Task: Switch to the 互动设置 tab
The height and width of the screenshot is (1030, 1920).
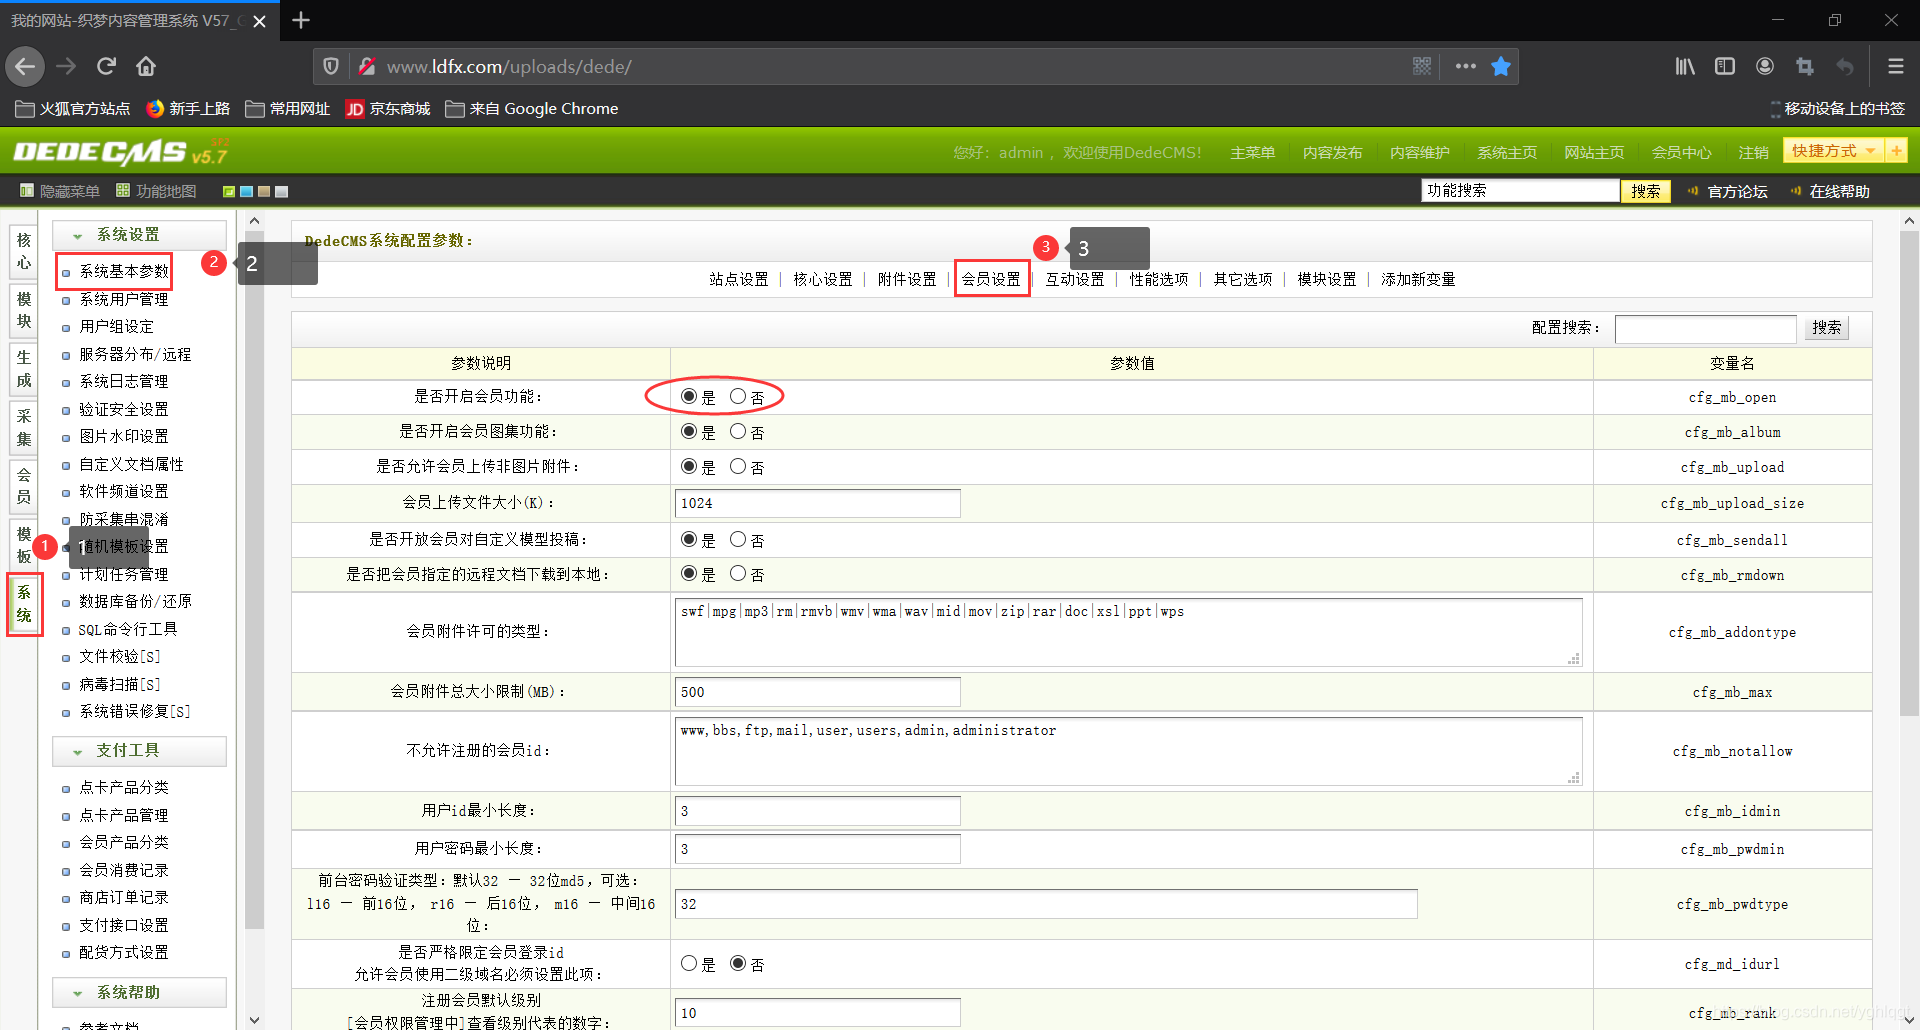Action: coord(1075,280)
